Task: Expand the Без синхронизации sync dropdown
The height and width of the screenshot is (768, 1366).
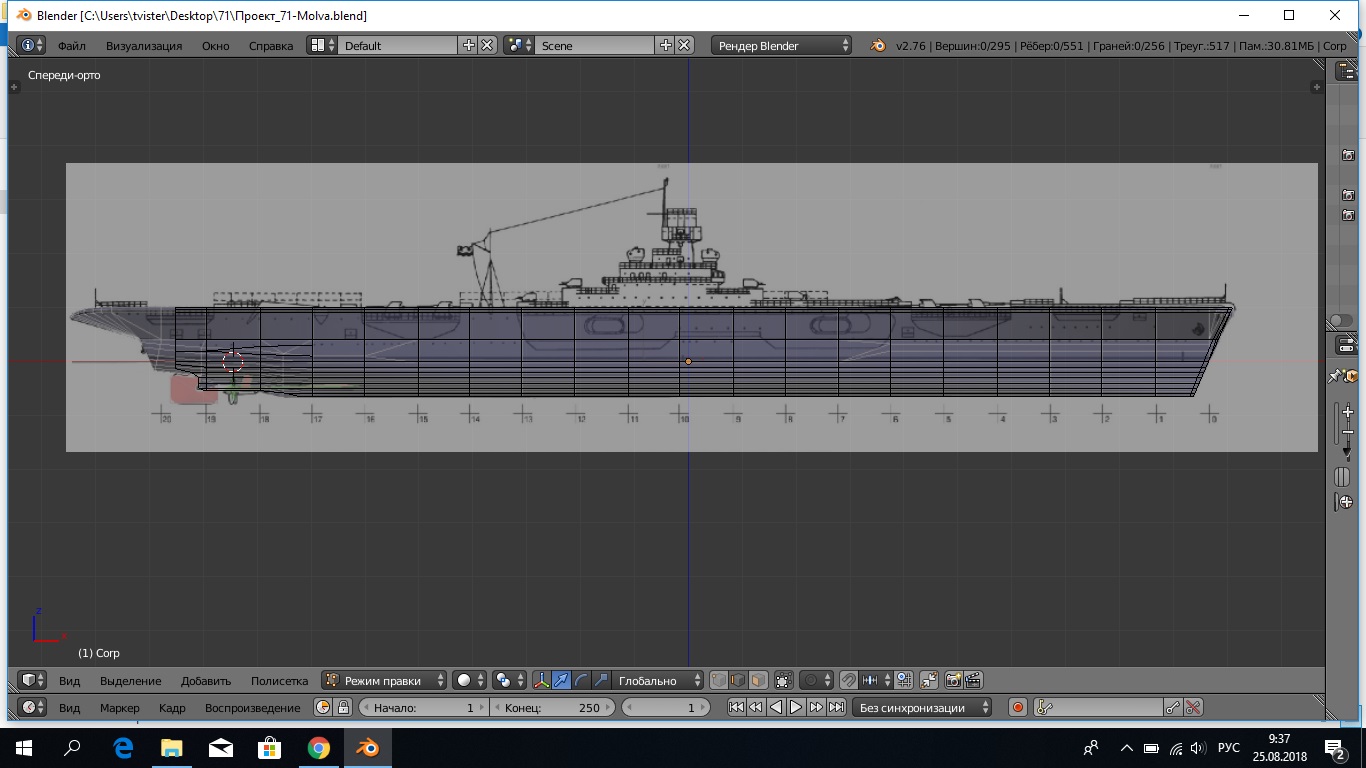Action: click(922, 708)
